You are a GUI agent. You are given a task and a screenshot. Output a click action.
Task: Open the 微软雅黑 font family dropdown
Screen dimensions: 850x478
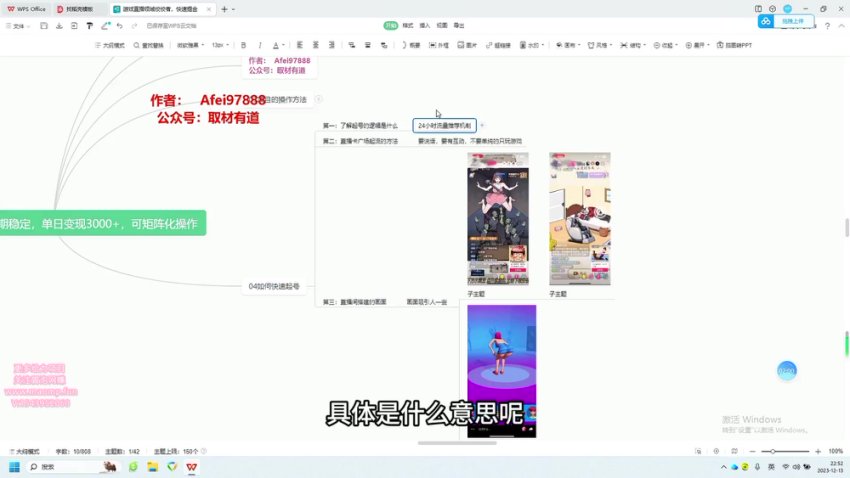pos(189,45)
